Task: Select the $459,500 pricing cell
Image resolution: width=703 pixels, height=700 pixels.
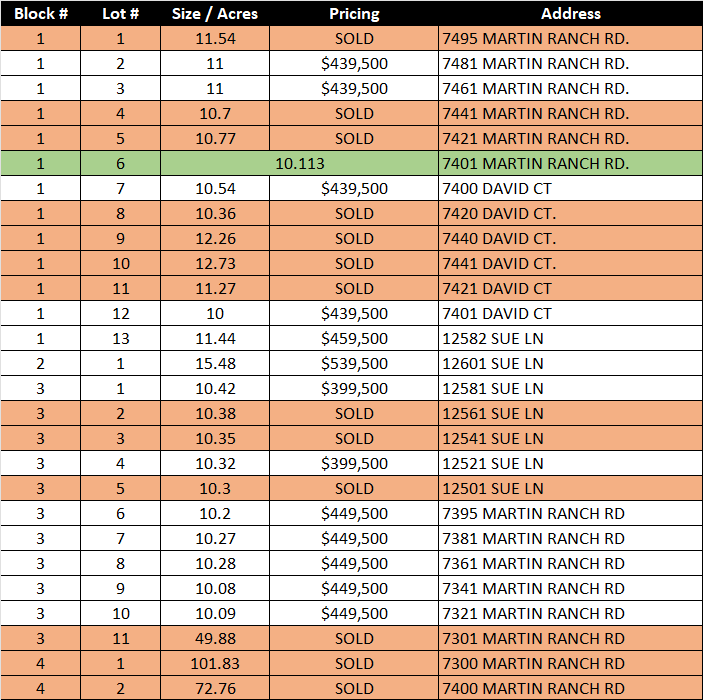Action: 354,338
